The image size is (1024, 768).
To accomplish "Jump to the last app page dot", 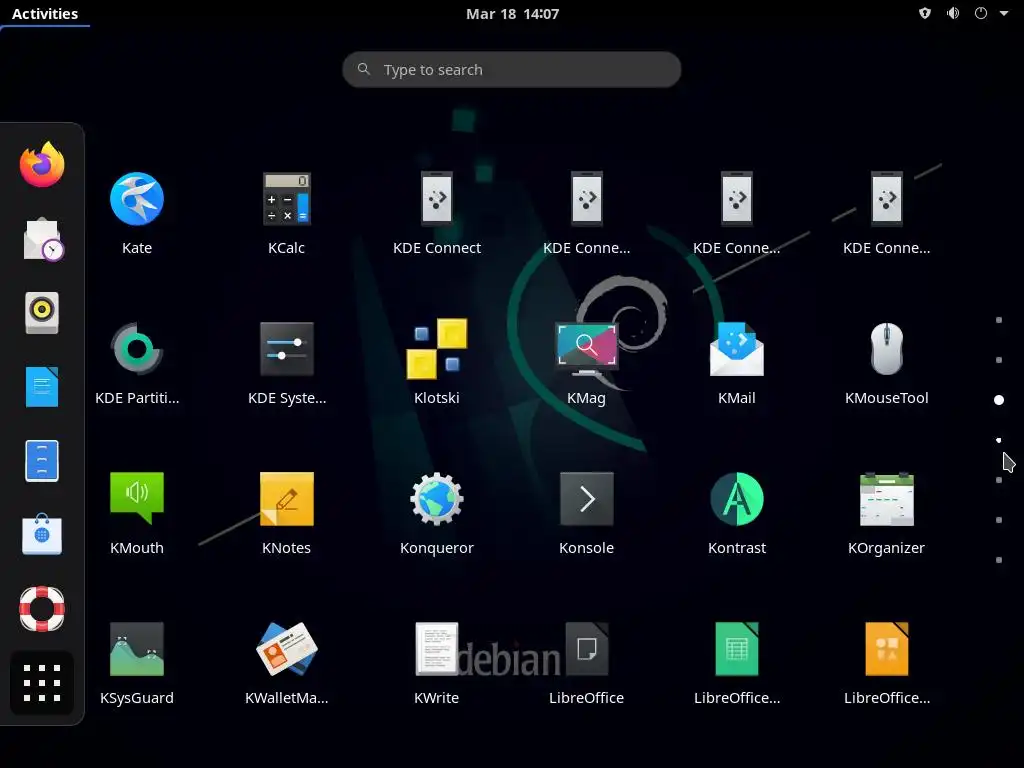I will (x=999, y=560).
